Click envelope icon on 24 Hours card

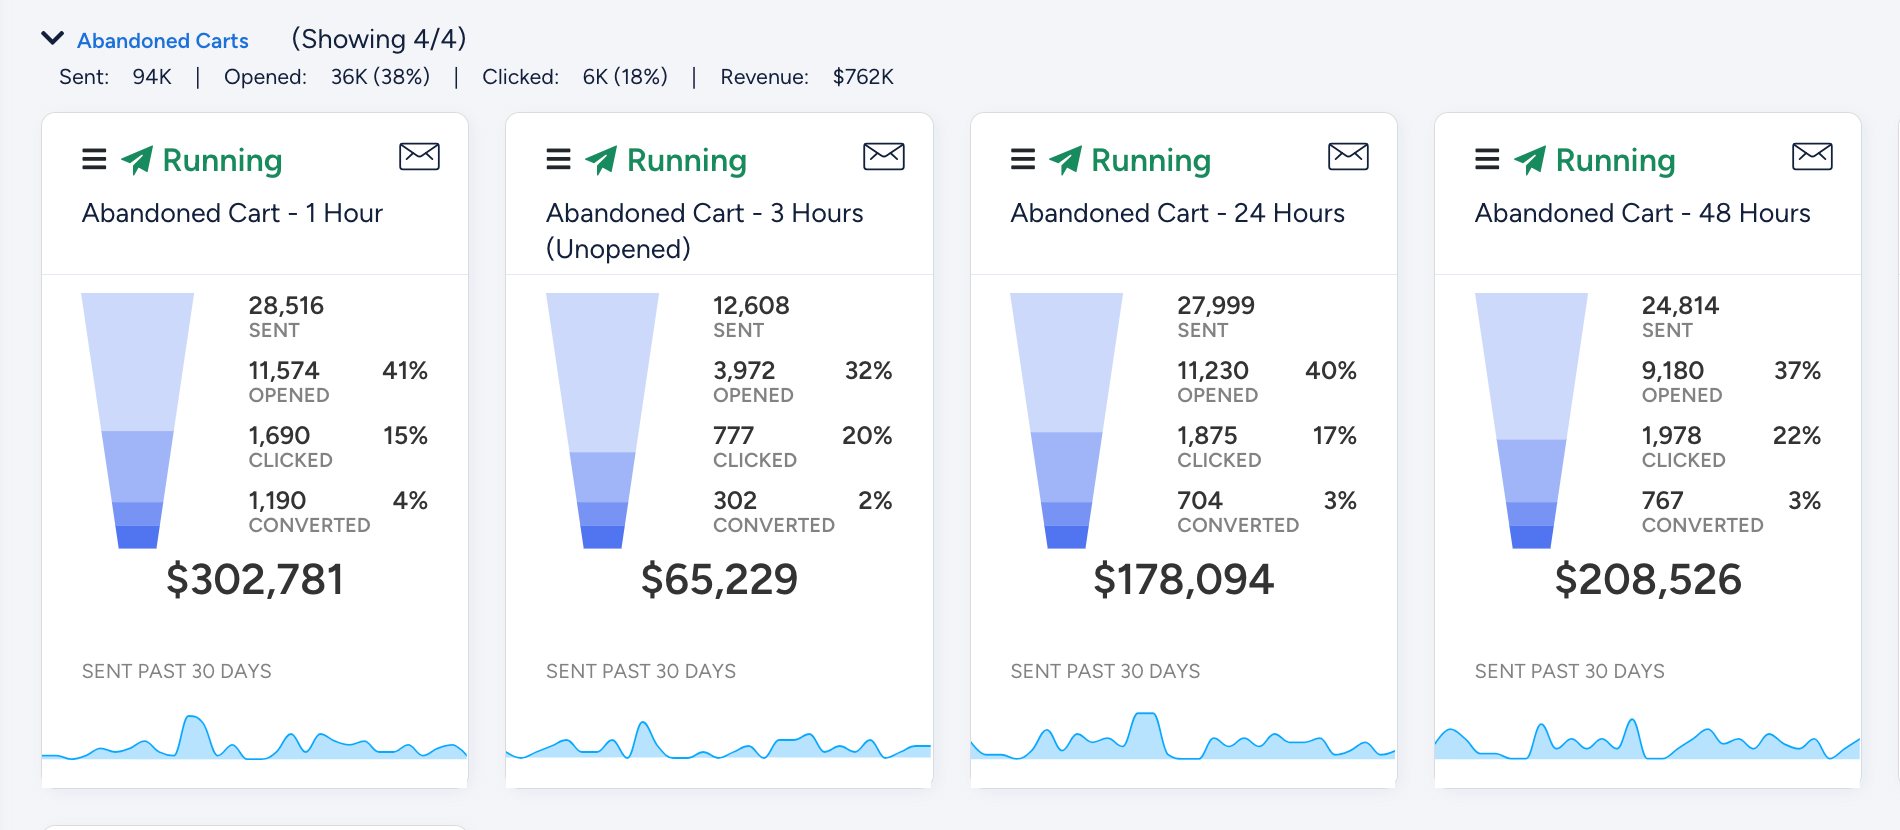tap(1348, 156)
